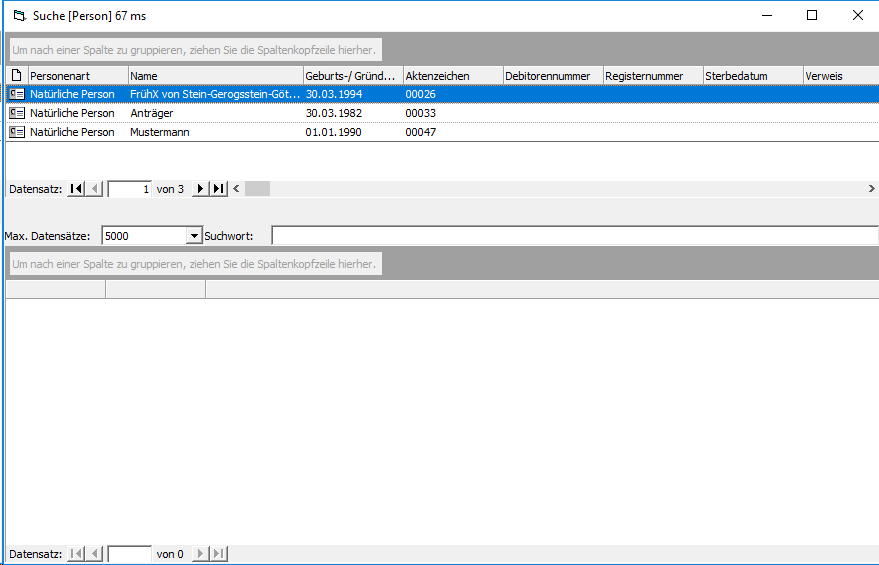The height and width of the screenshot is (565, 879).
Task: Sort by the Aktenzeichen column header
Action: coord(452,75)
